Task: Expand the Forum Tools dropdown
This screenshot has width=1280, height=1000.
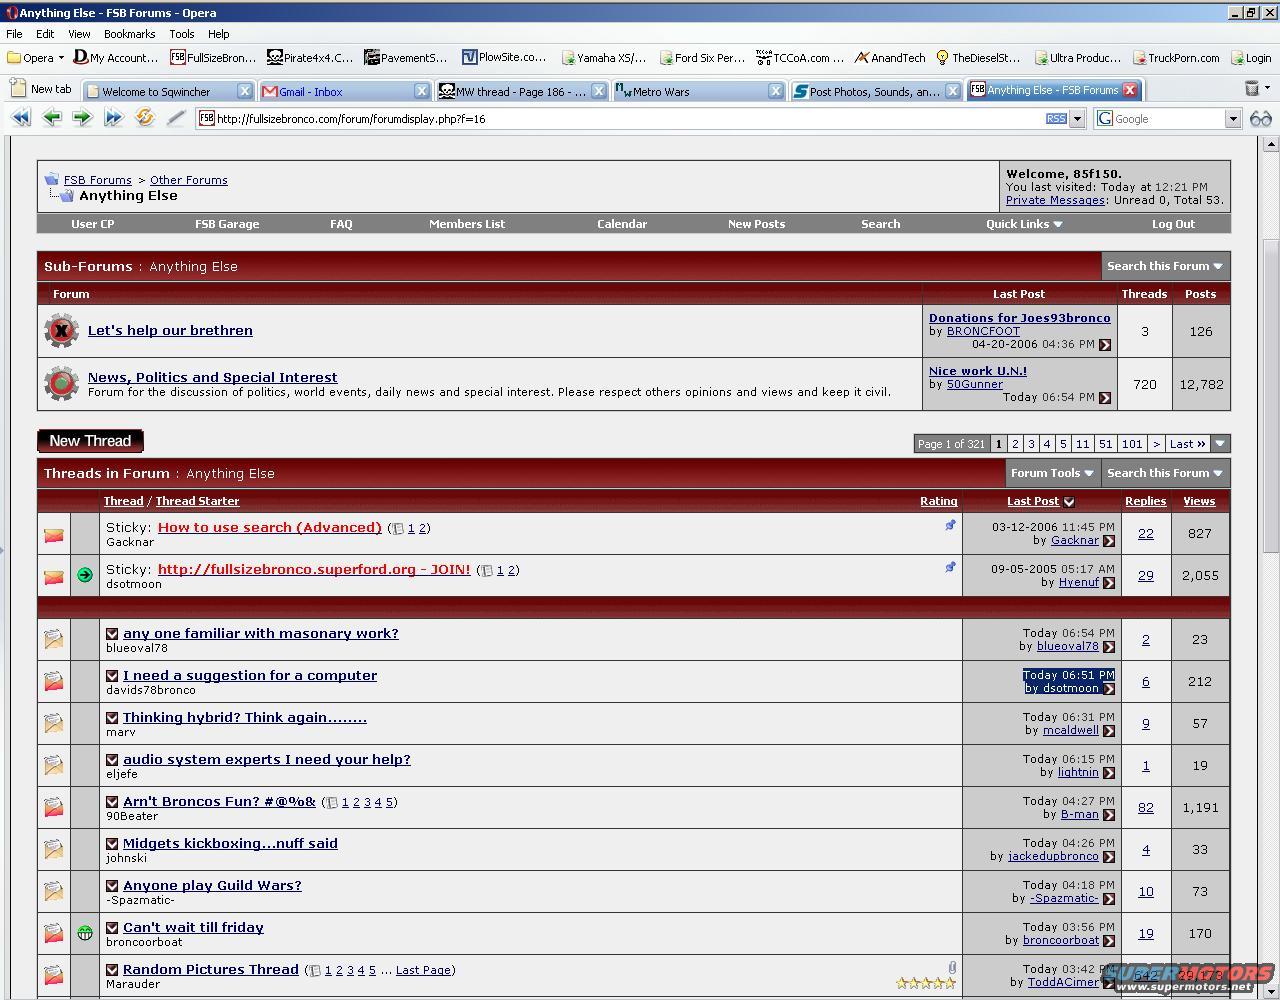Action: point(1052,473)
